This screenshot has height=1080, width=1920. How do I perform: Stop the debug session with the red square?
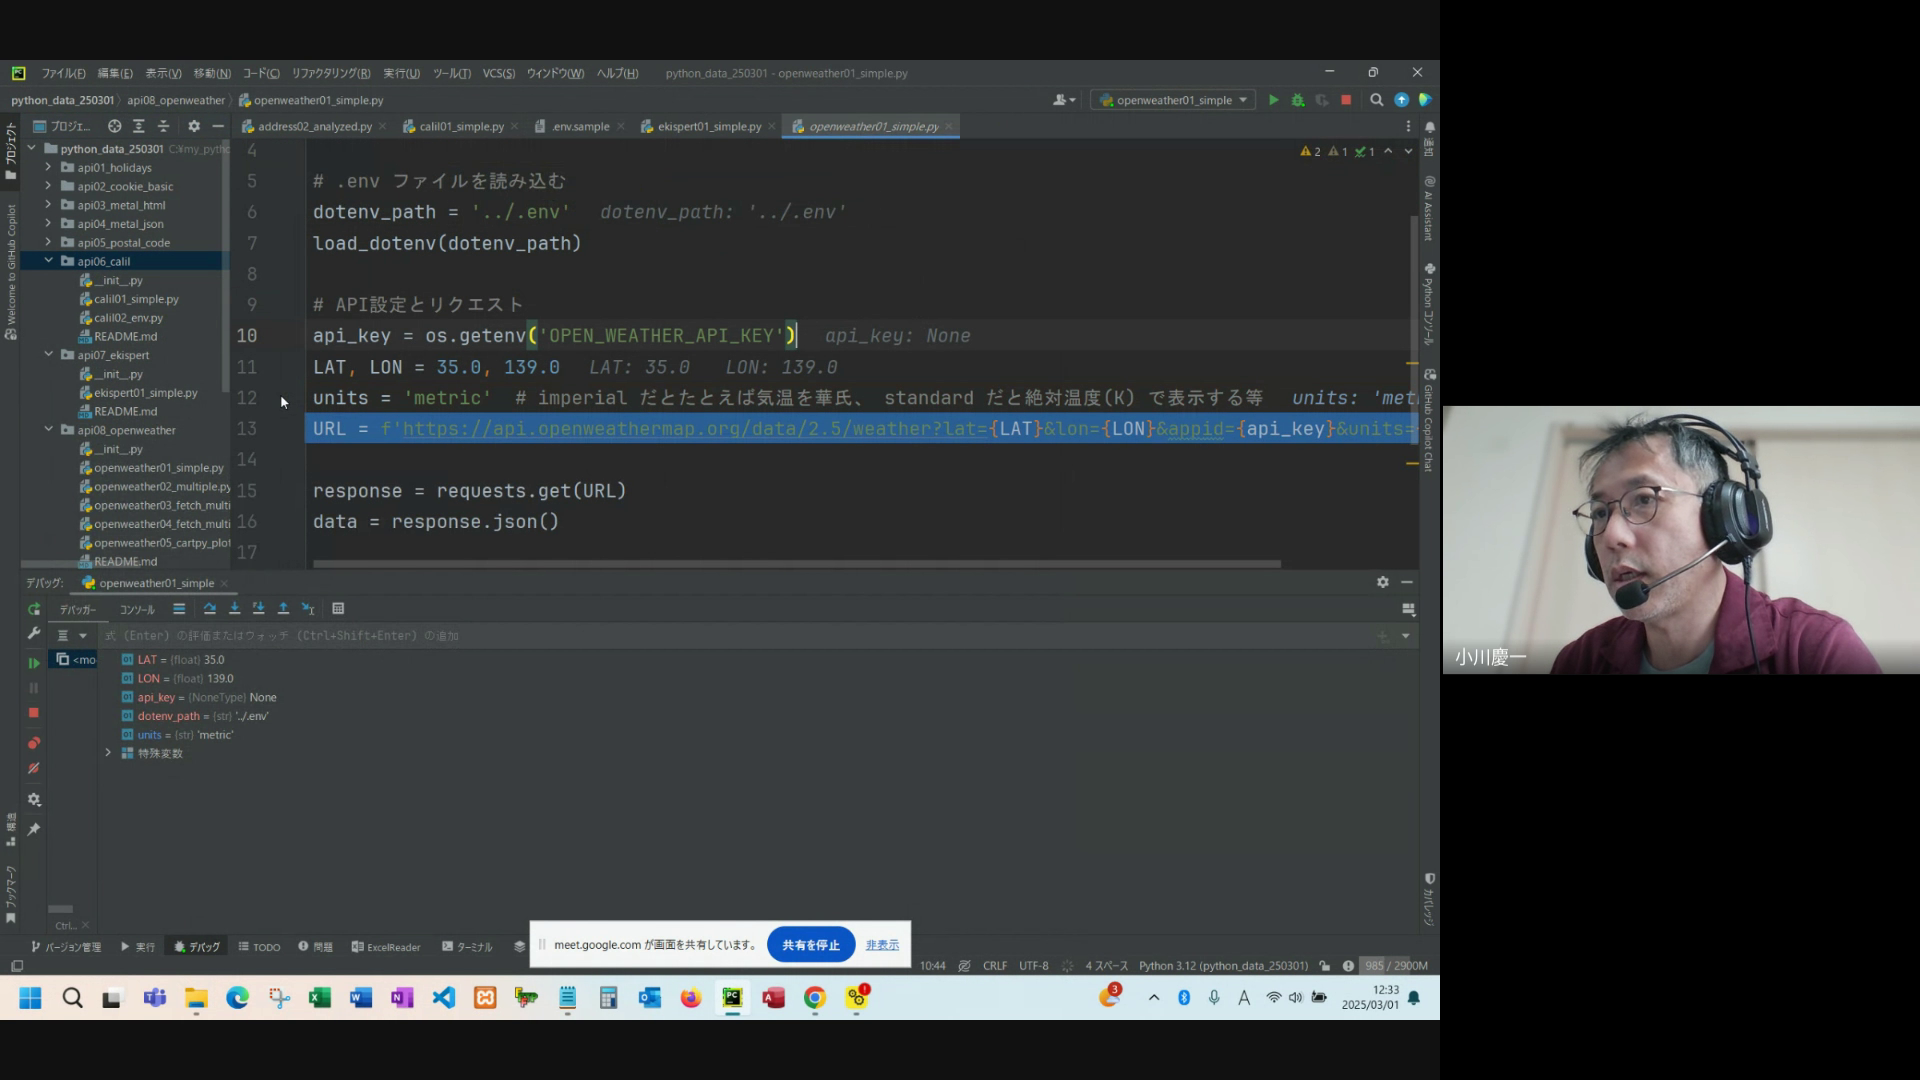[34, 713]
